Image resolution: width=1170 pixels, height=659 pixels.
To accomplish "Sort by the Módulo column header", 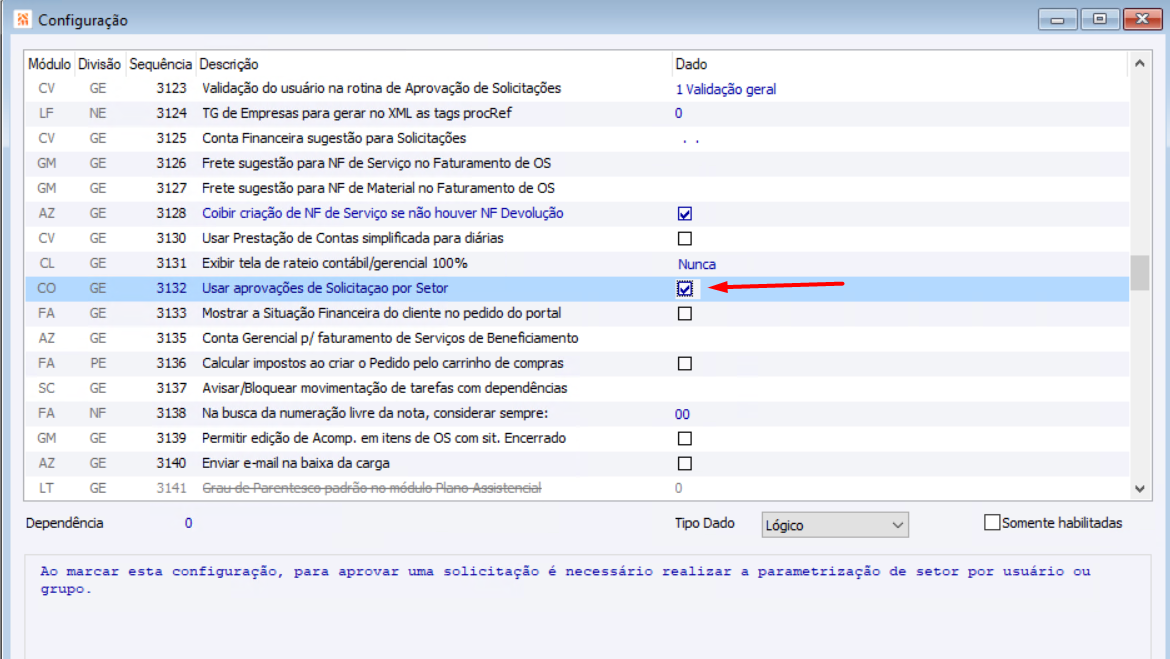I will point(49,64).
